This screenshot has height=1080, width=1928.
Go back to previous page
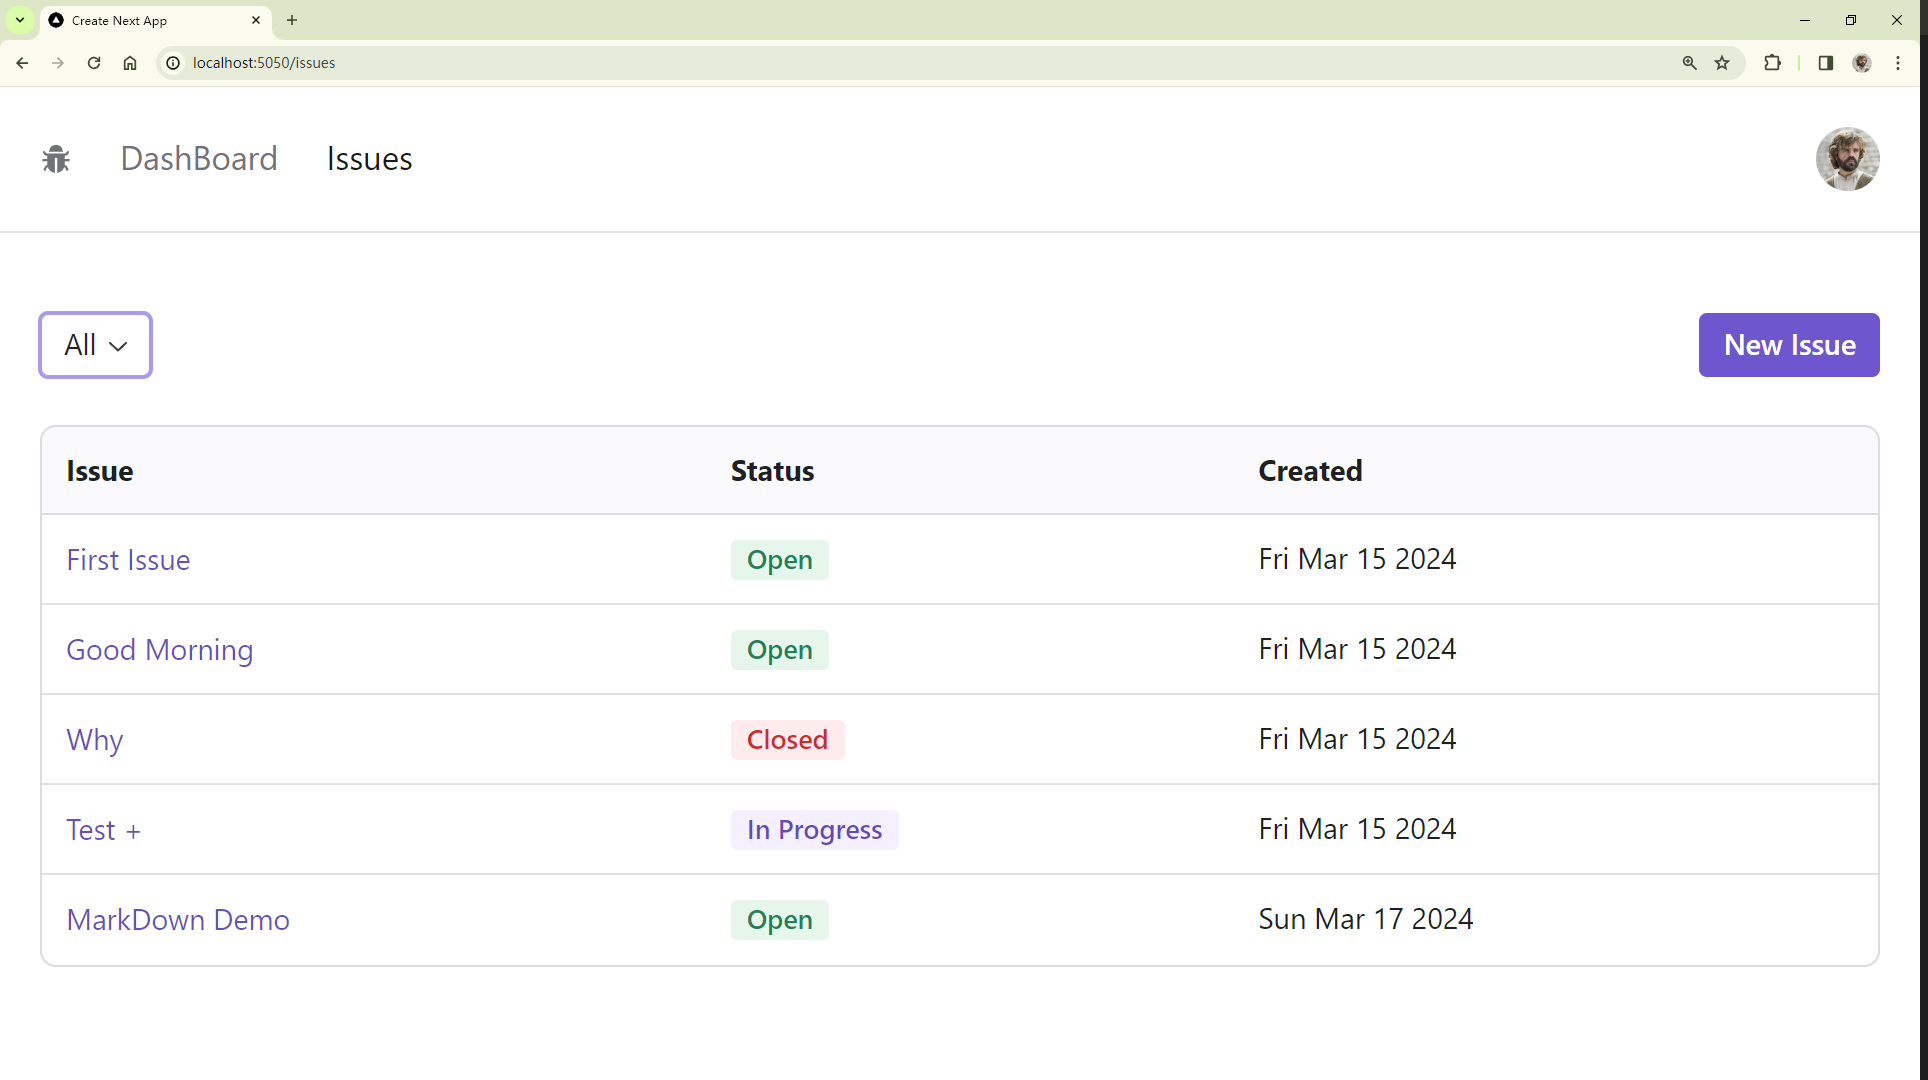[x=22, y=63]
